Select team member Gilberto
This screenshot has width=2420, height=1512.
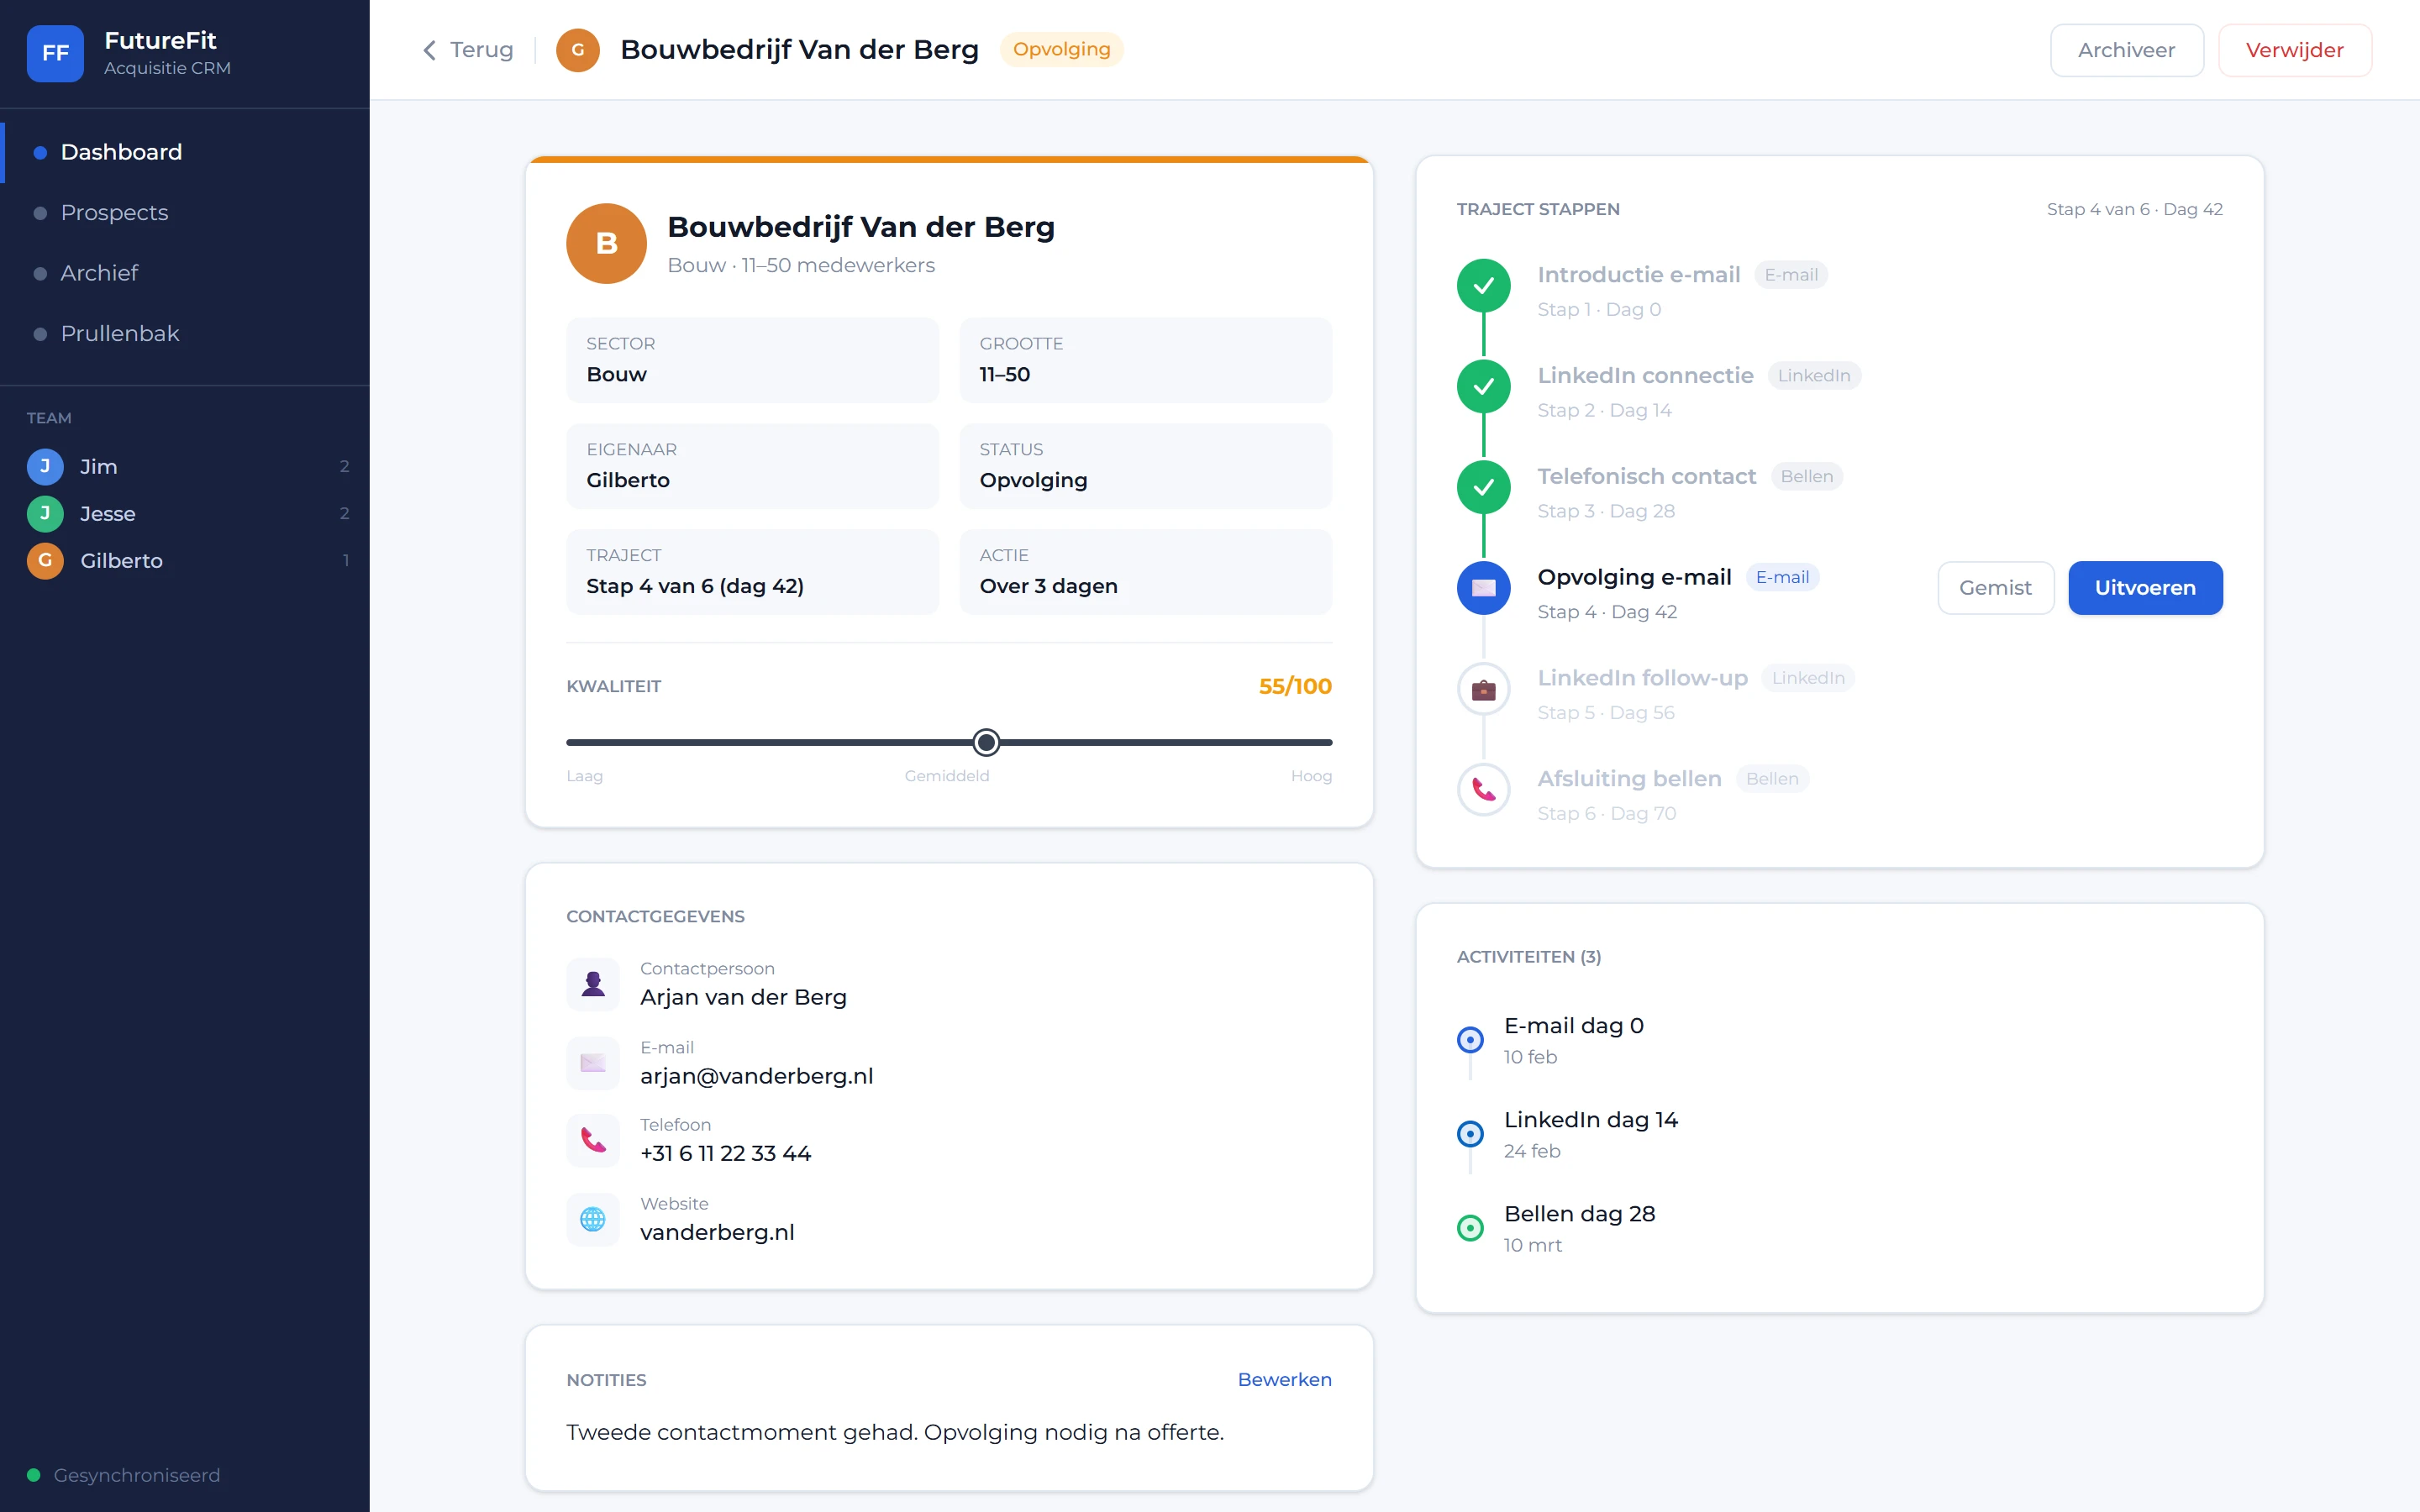point(188,561)
